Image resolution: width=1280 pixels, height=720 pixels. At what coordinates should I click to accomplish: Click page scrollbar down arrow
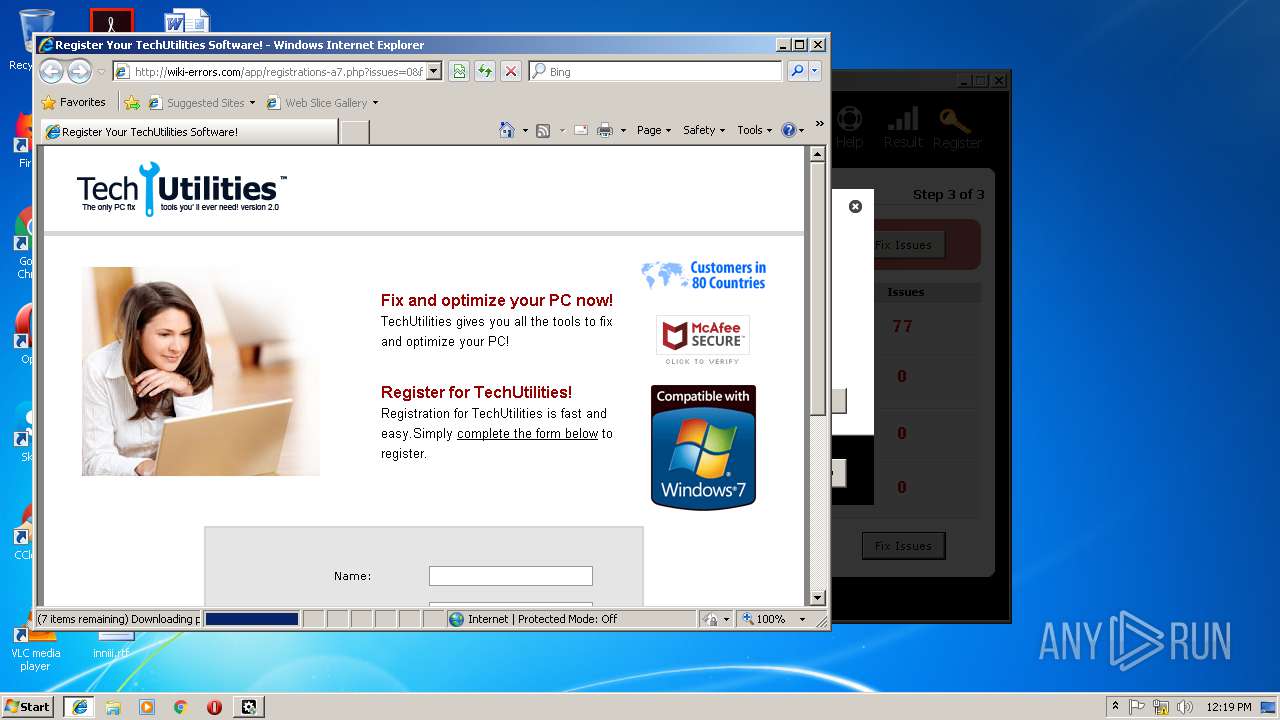[x=817, y=597]
